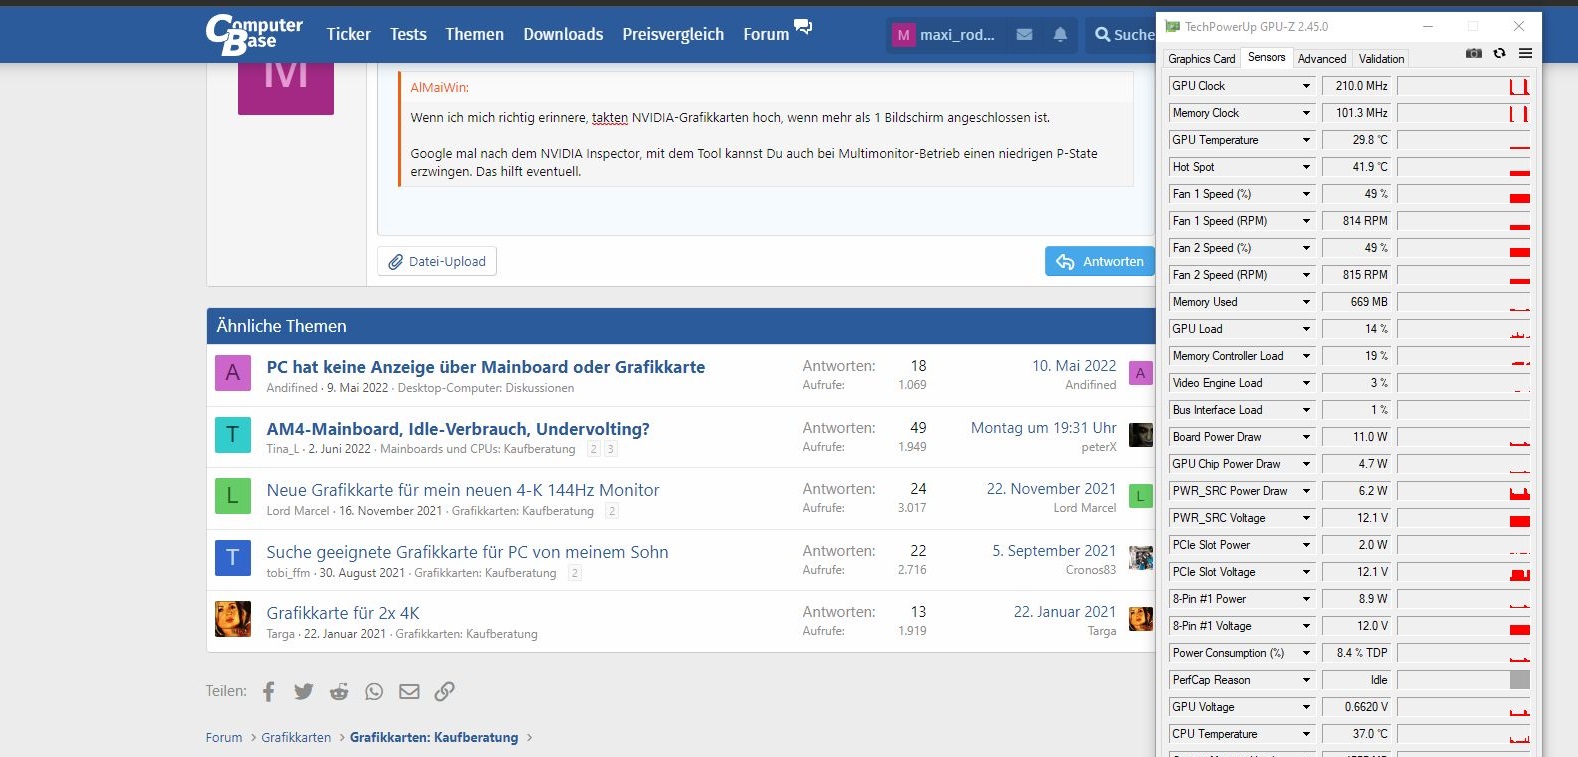The image size is (1578, 757).
Task: Open Fan 1 Speed (%) dropdown
Action: (1306, 194)
